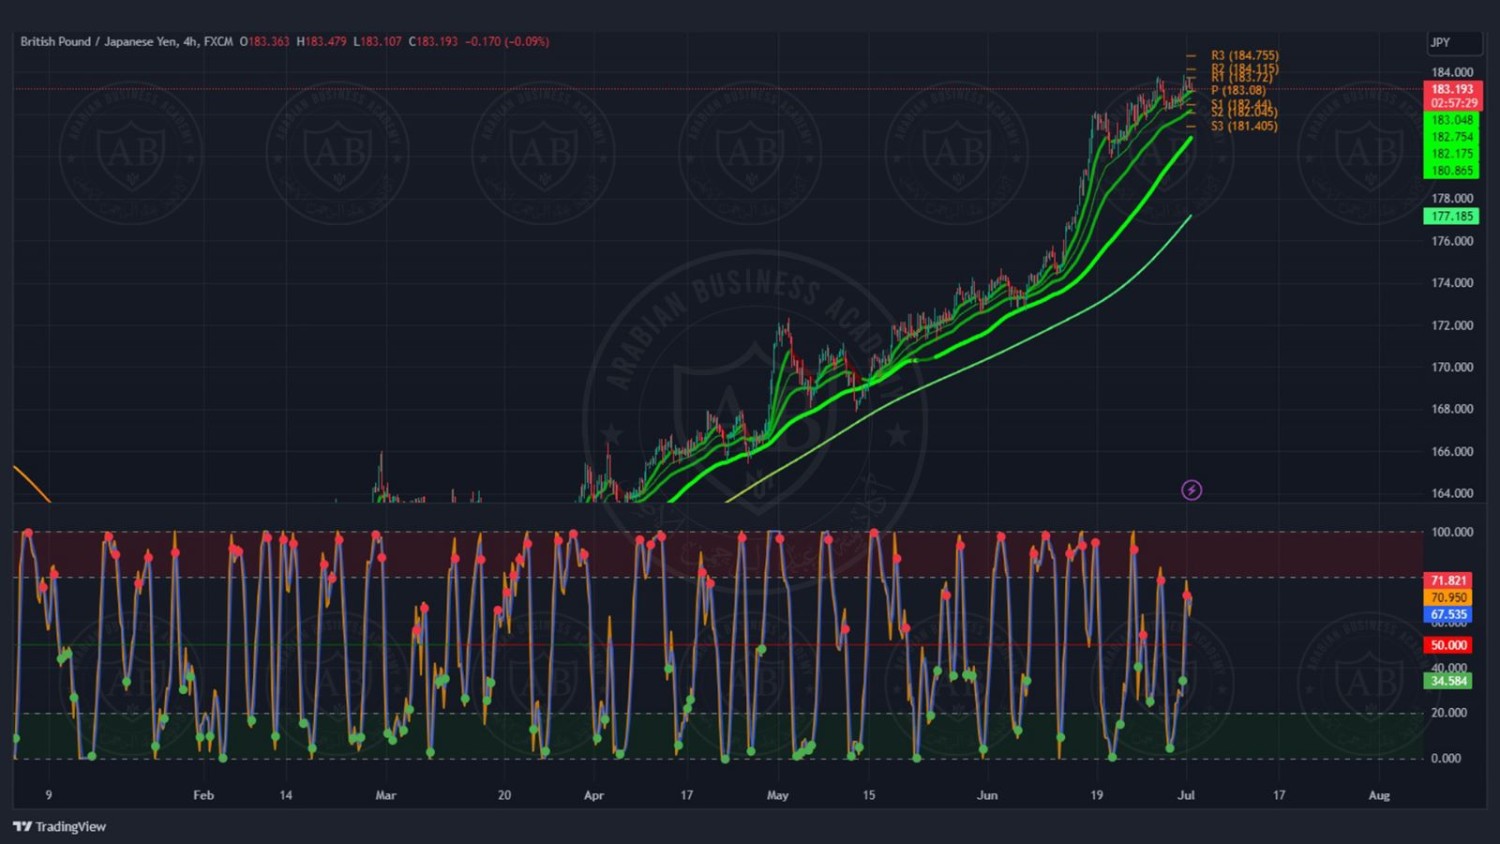Viewport: 1500px width, 844px height.
Task: Click the purple lightning bolt icon
Action: pos(1191,490)
